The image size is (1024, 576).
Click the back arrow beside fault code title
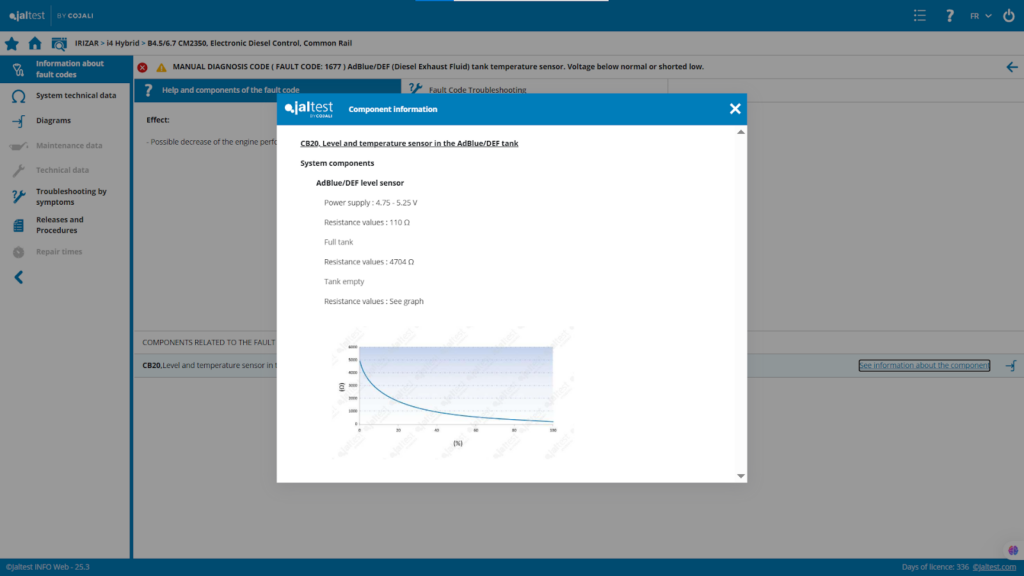[1011, 67]
